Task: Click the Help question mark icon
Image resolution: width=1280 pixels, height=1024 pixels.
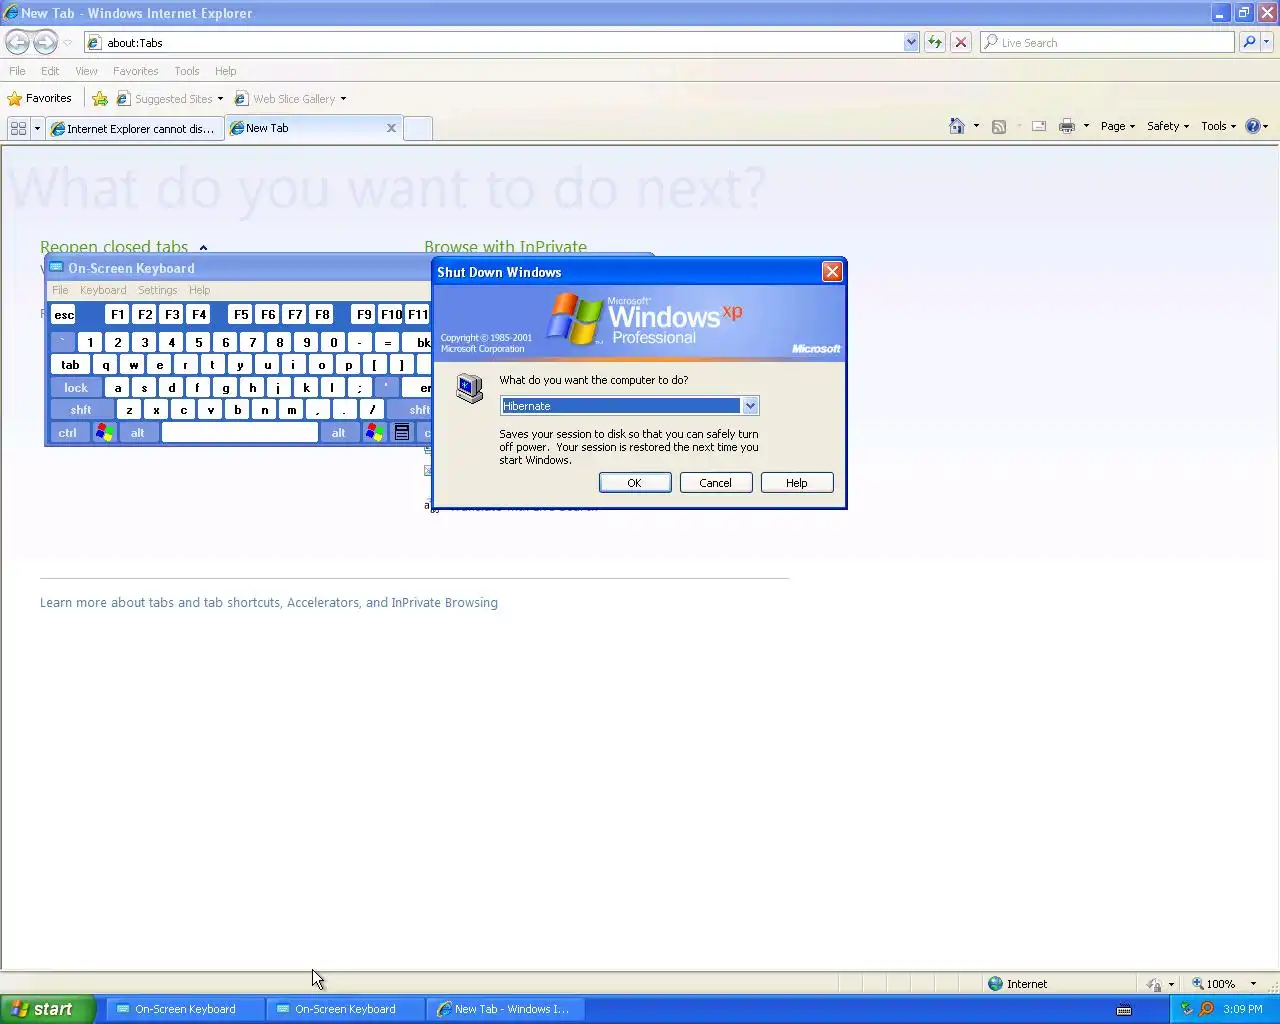Action: coord(1252,126)
